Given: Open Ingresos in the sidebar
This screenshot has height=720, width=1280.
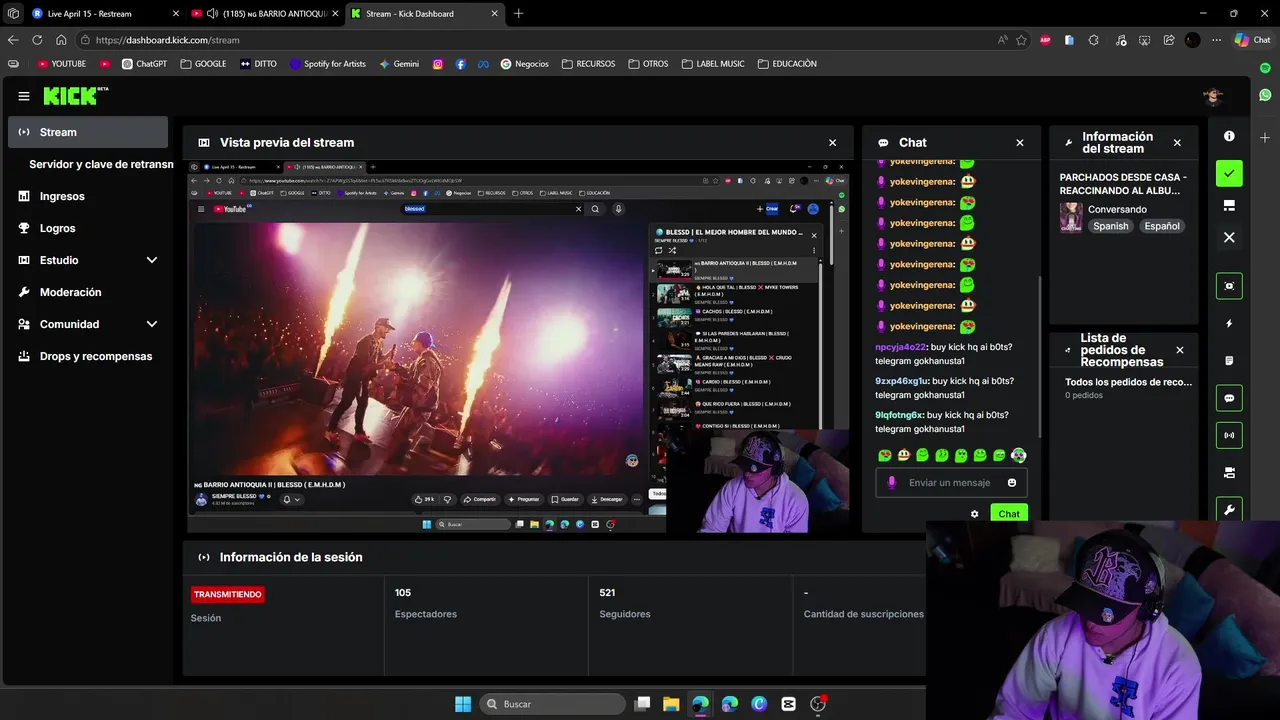Looking at the screenshot, I should coord(88,196).
